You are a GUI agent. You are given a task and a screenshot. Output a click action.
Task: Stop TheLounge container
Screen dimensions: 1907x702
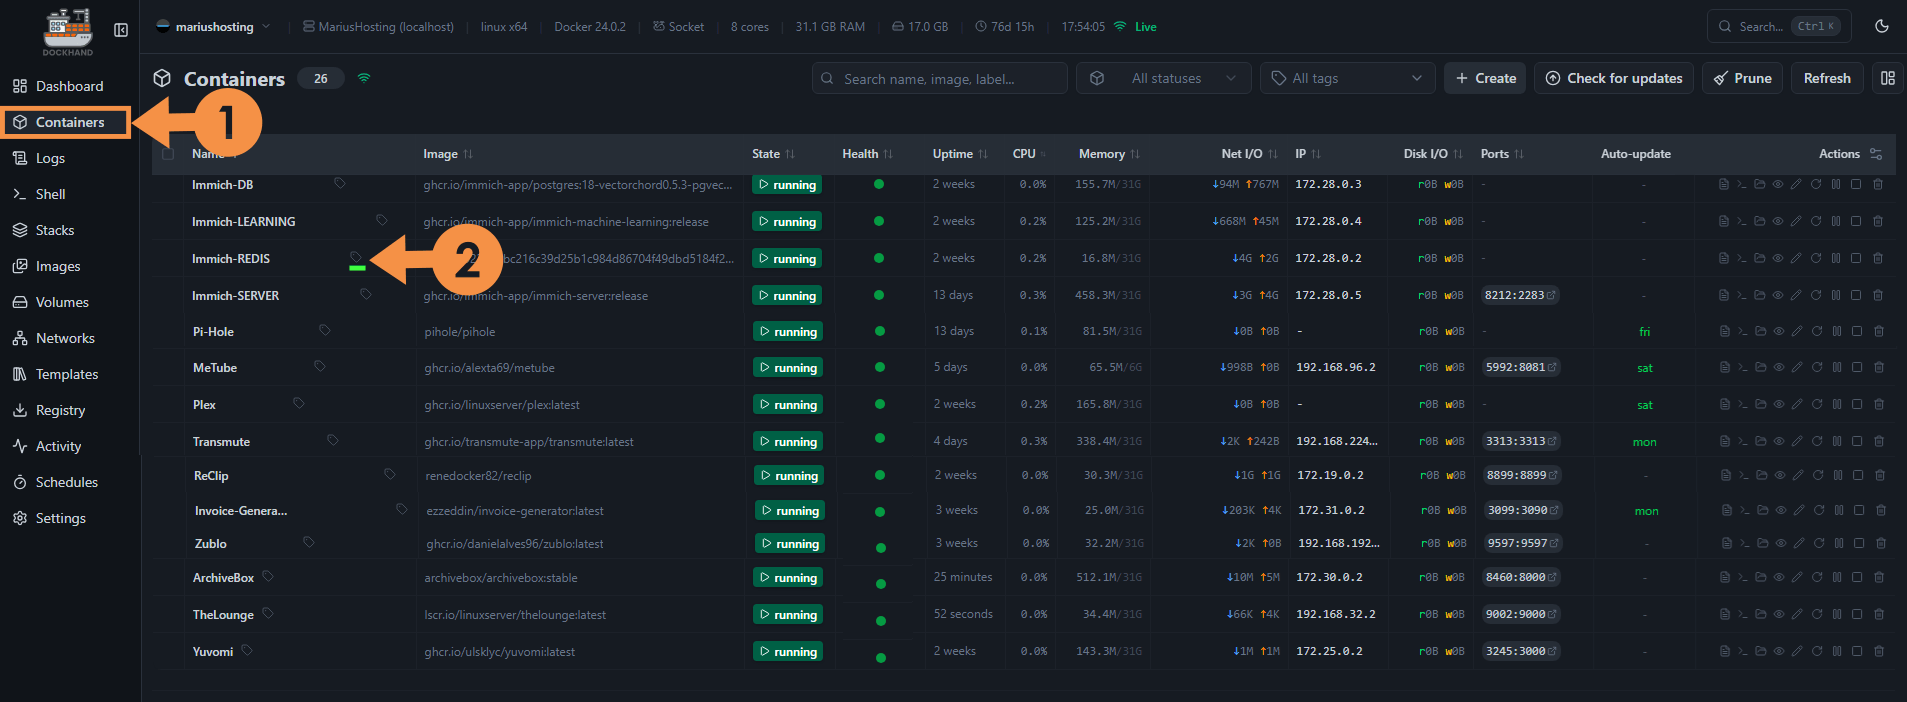point(1857,614)
